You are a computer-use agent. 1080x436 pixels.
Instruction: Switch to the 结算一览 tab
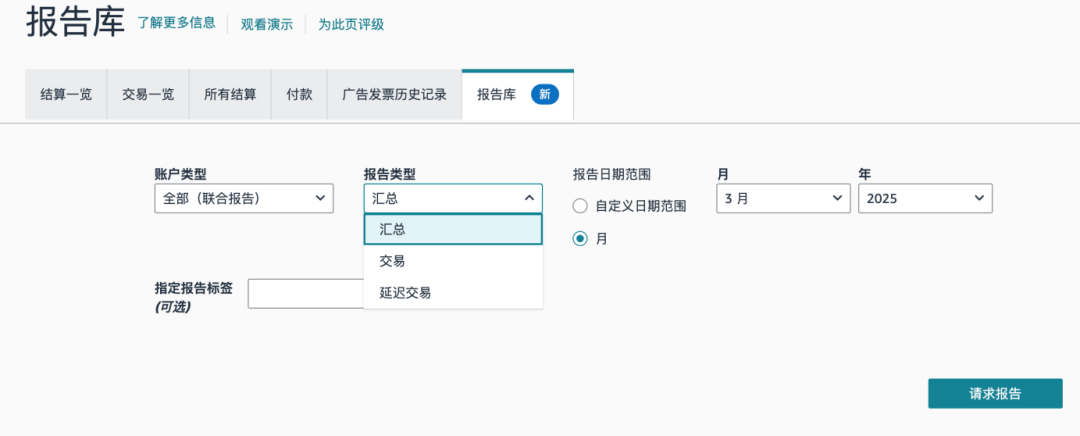click(x=66, y=95)
